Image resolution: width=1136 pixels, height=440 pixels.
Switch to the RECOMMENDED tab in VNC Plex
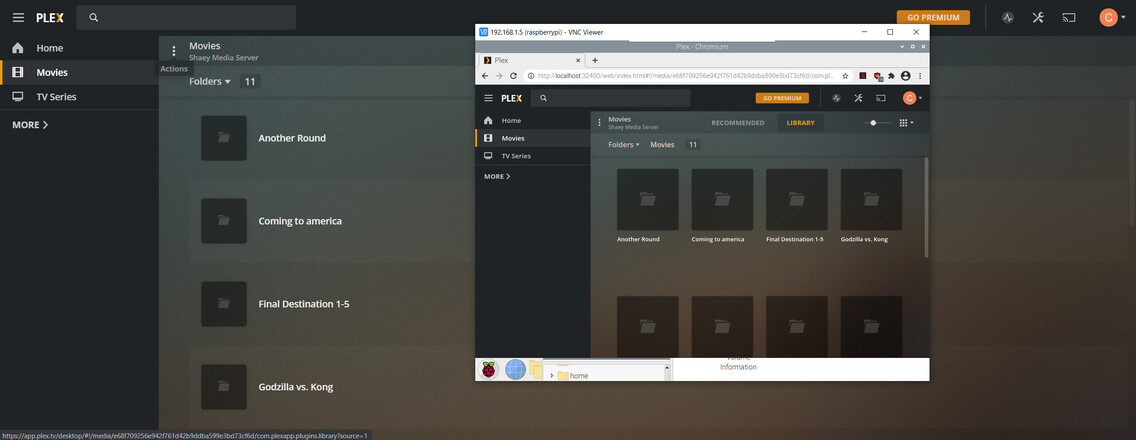(738, 123)
